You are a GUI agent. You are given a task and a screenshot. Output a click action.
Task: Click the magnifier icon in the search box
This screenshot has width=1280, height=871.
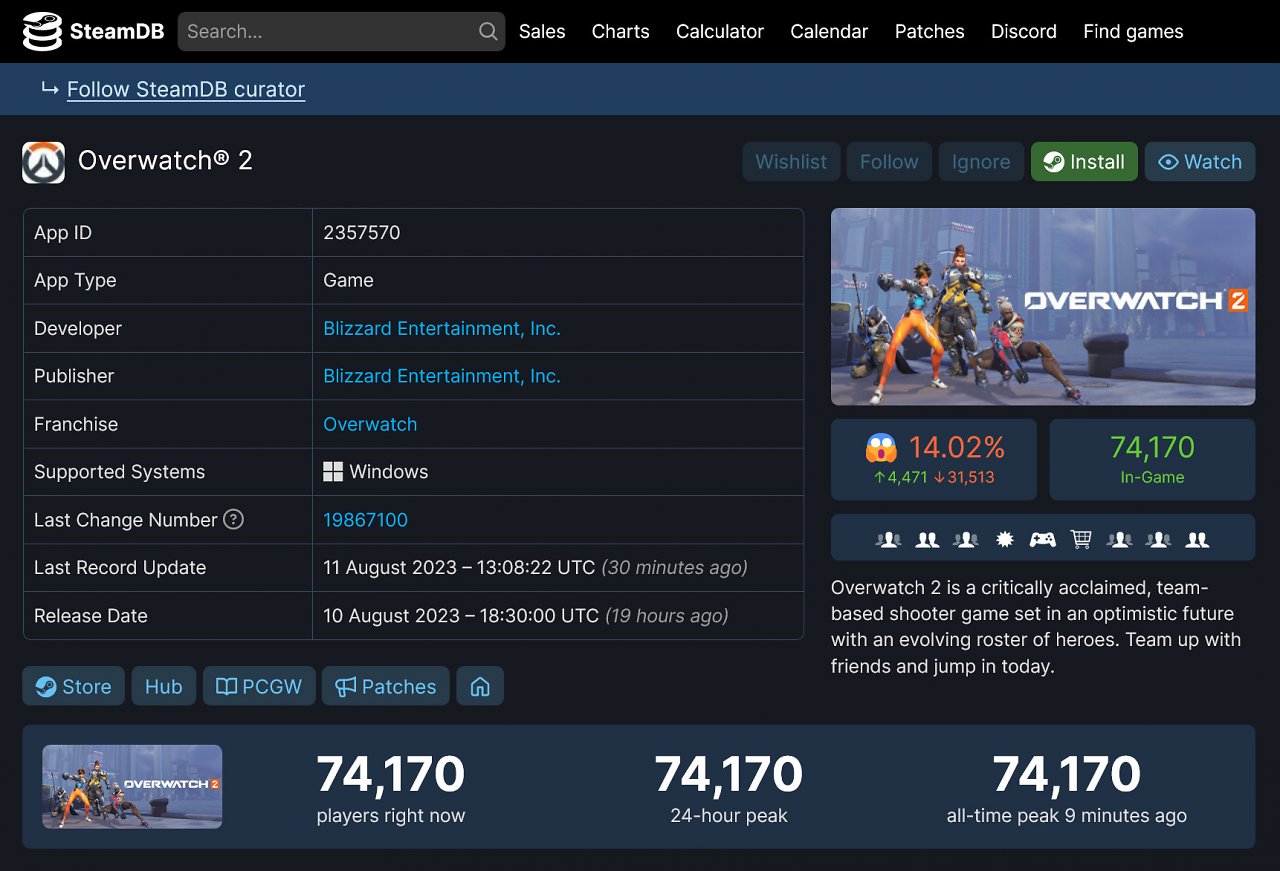(x=488, y=31)
